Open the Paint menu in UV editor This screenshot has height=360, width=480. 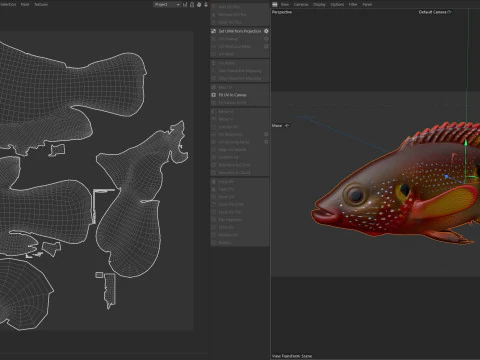pyautogui.click(x=25, y=4)
